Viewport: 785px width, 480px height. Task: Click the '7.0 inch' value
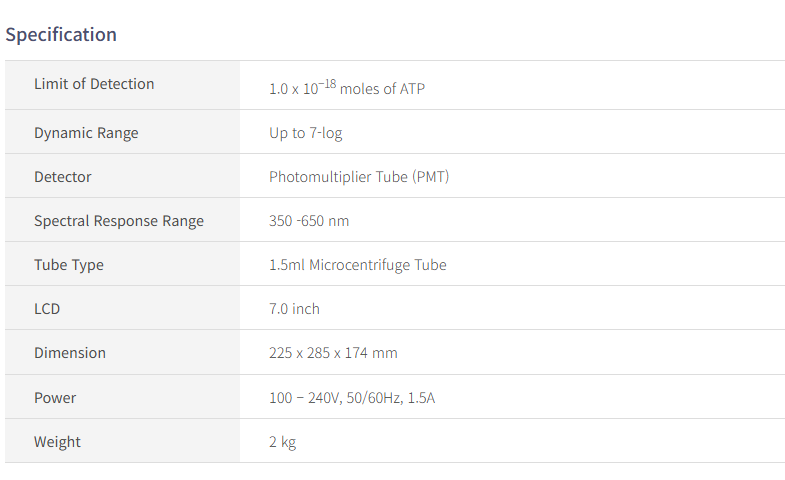295,309
